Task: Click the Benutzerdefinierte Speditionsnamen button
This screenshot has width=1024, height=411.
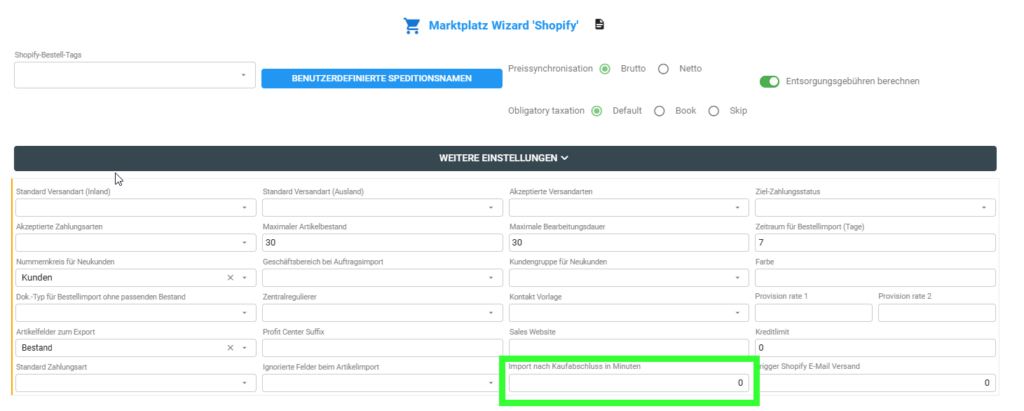Action: [382, 78]
